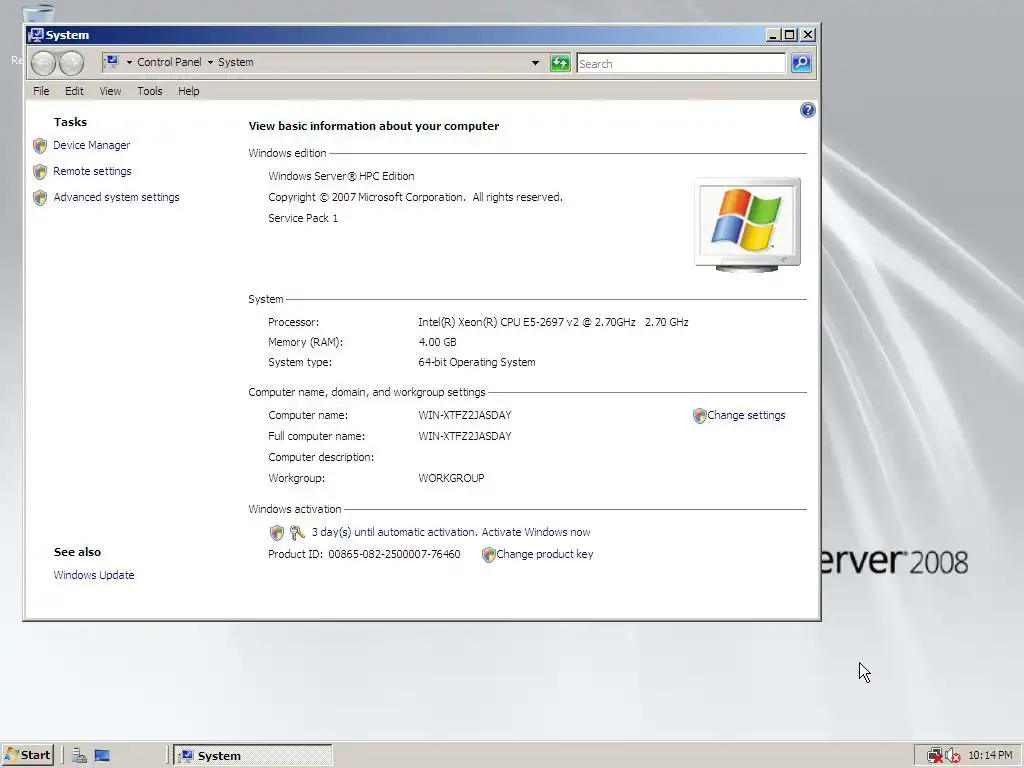Click the Windows Server HPC Edition text
The width and height of the screenshot is (1024, 768).
[x=341, y=176]
